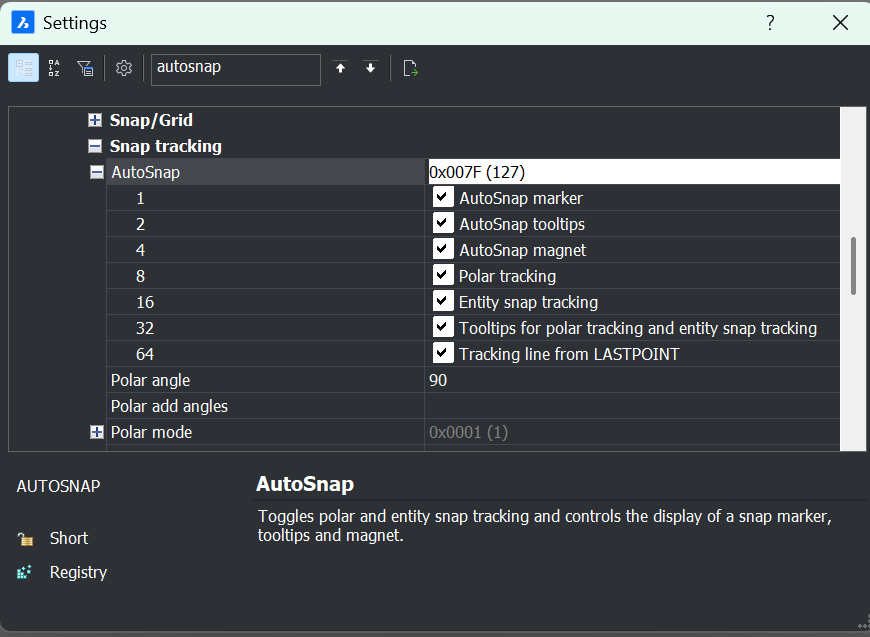This screenshot has width=870, height=637.
Task: Find previous search result arrow
Action: pyautogui.click(x=340, y=68)
